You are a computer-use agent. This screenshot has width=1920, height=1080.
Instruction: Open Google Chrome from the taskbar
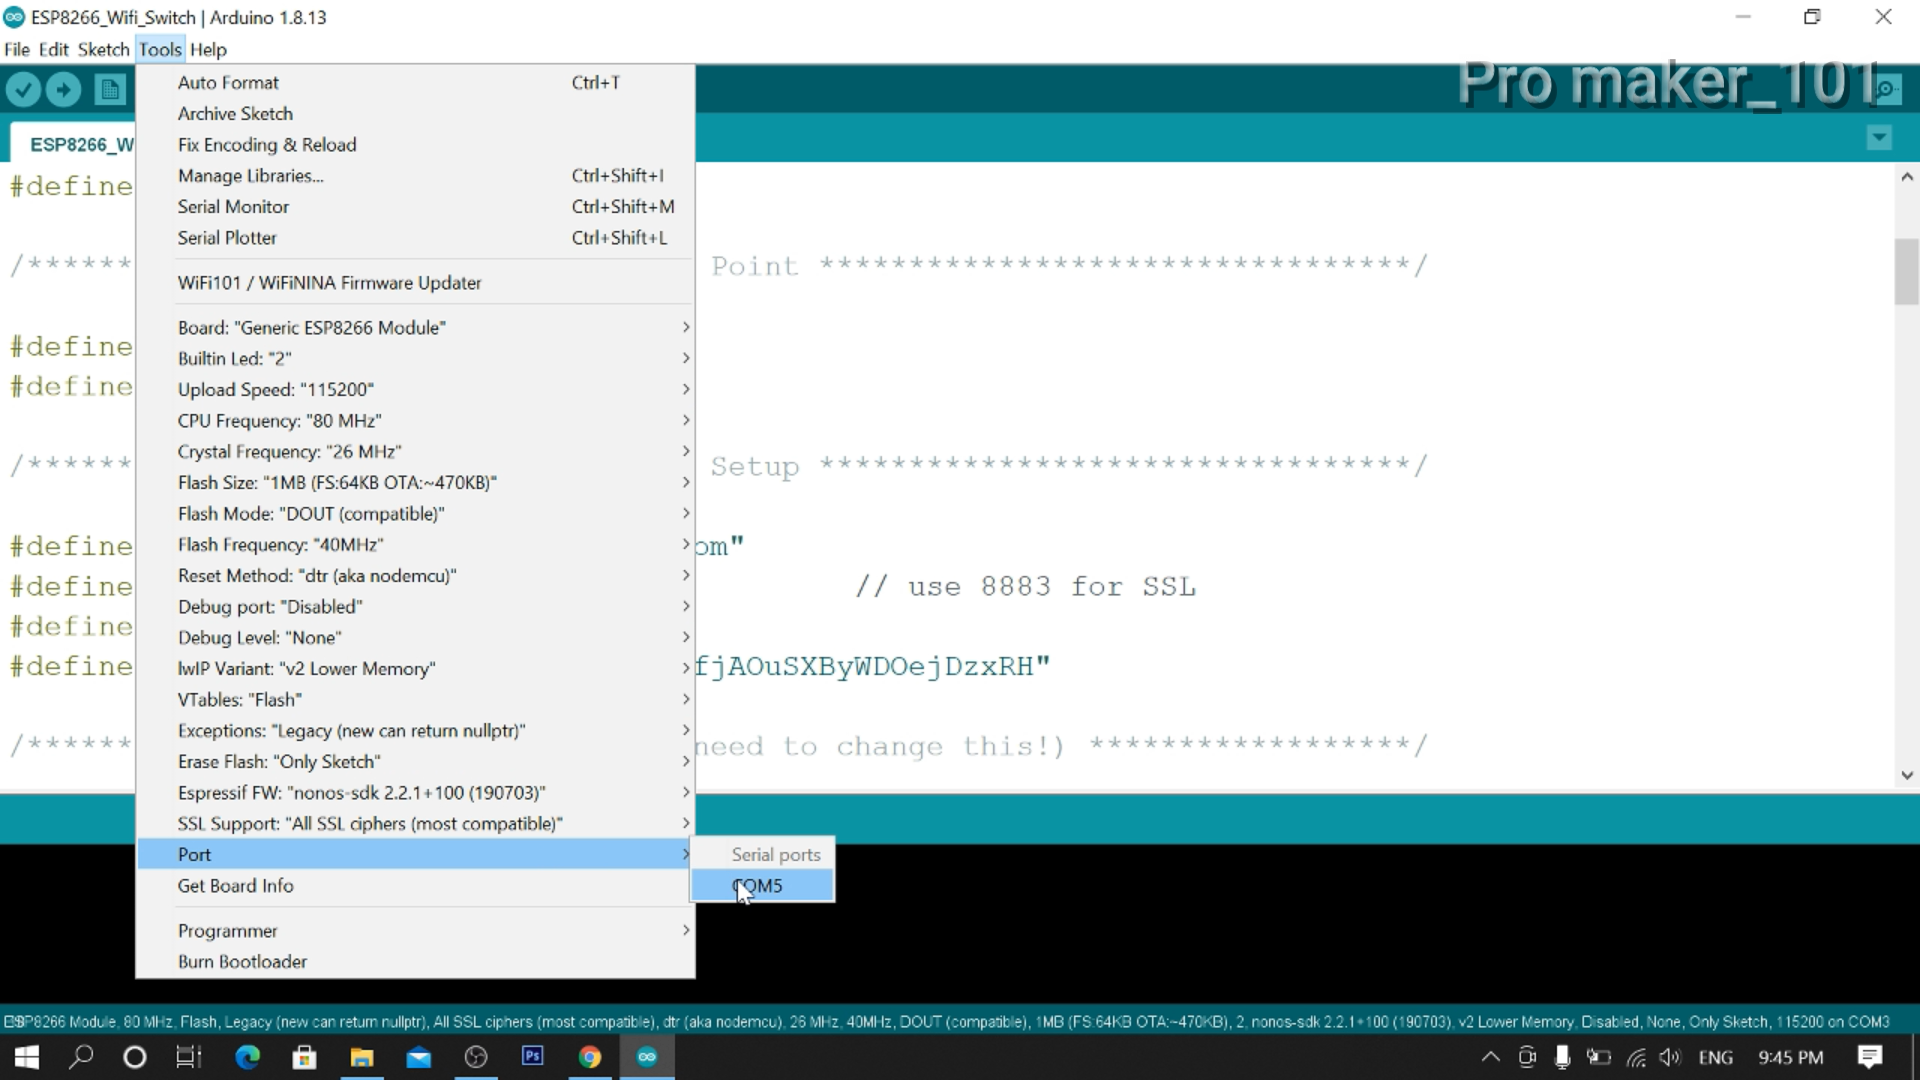pyautogui.click(x=590, y=1057)
